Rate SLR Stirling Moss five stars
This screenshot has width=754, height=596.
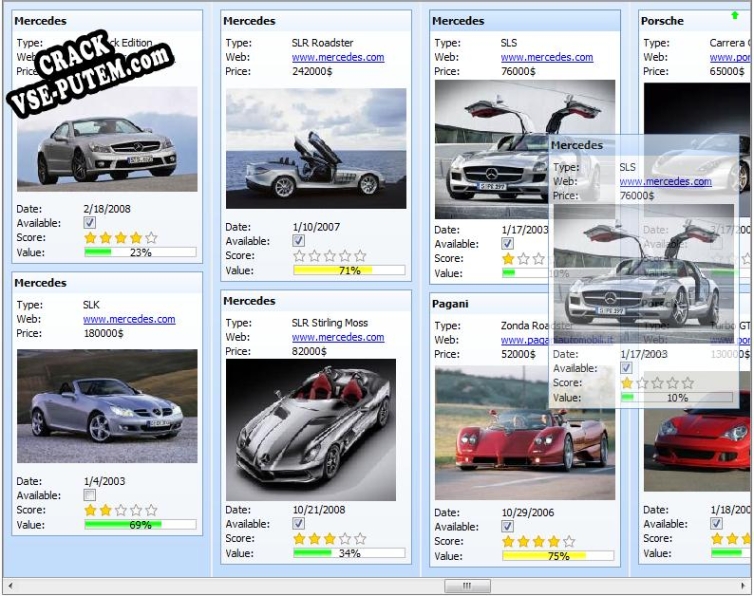point(361,539)
